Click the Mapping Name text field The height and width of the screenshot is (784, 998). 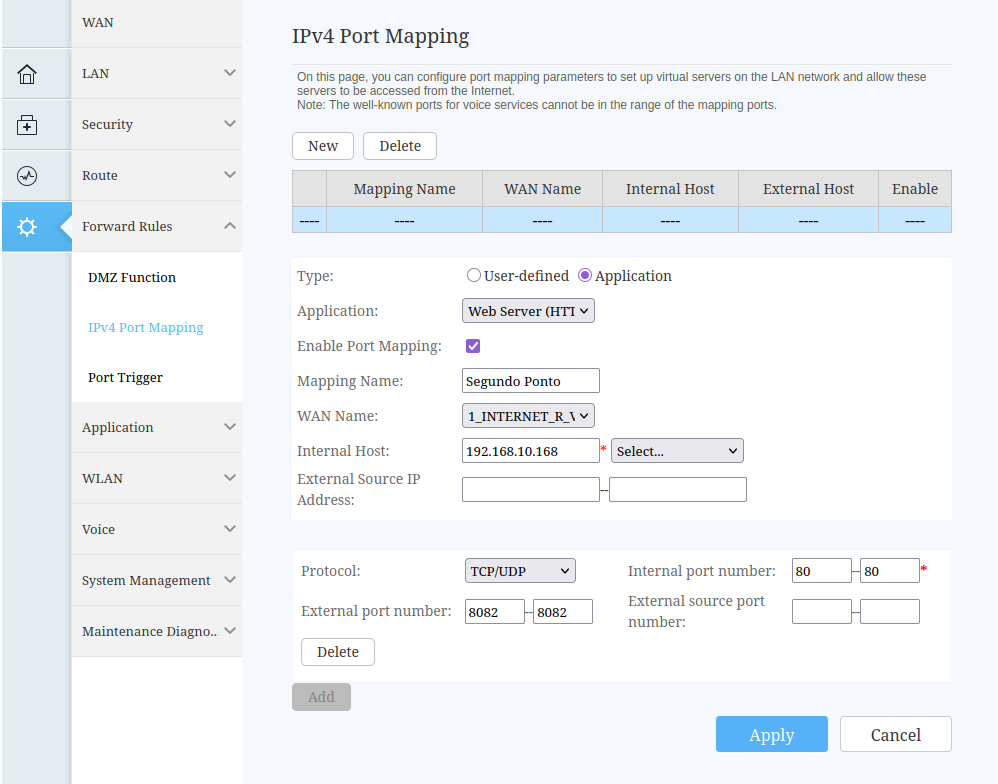click(x=531, y=381)
